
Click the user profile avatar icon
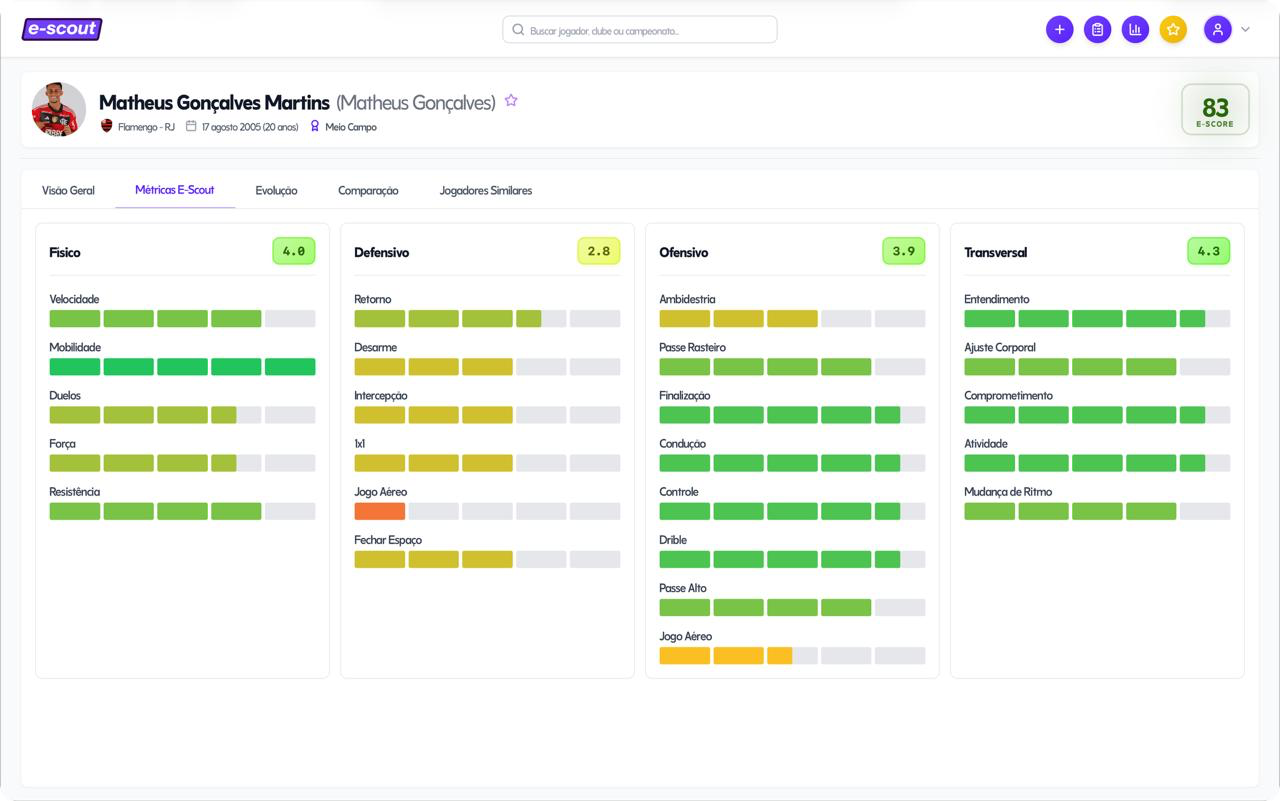1217,30
